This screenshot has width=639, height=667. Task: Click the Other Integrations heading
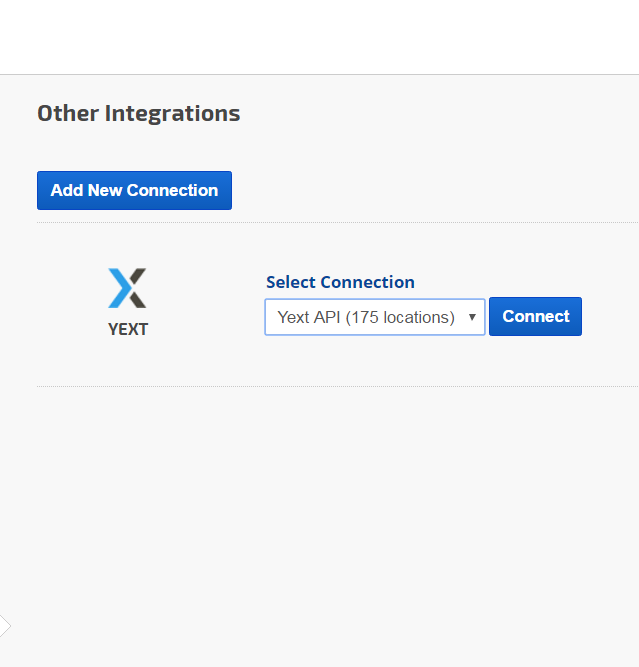(x=138, y=113)
